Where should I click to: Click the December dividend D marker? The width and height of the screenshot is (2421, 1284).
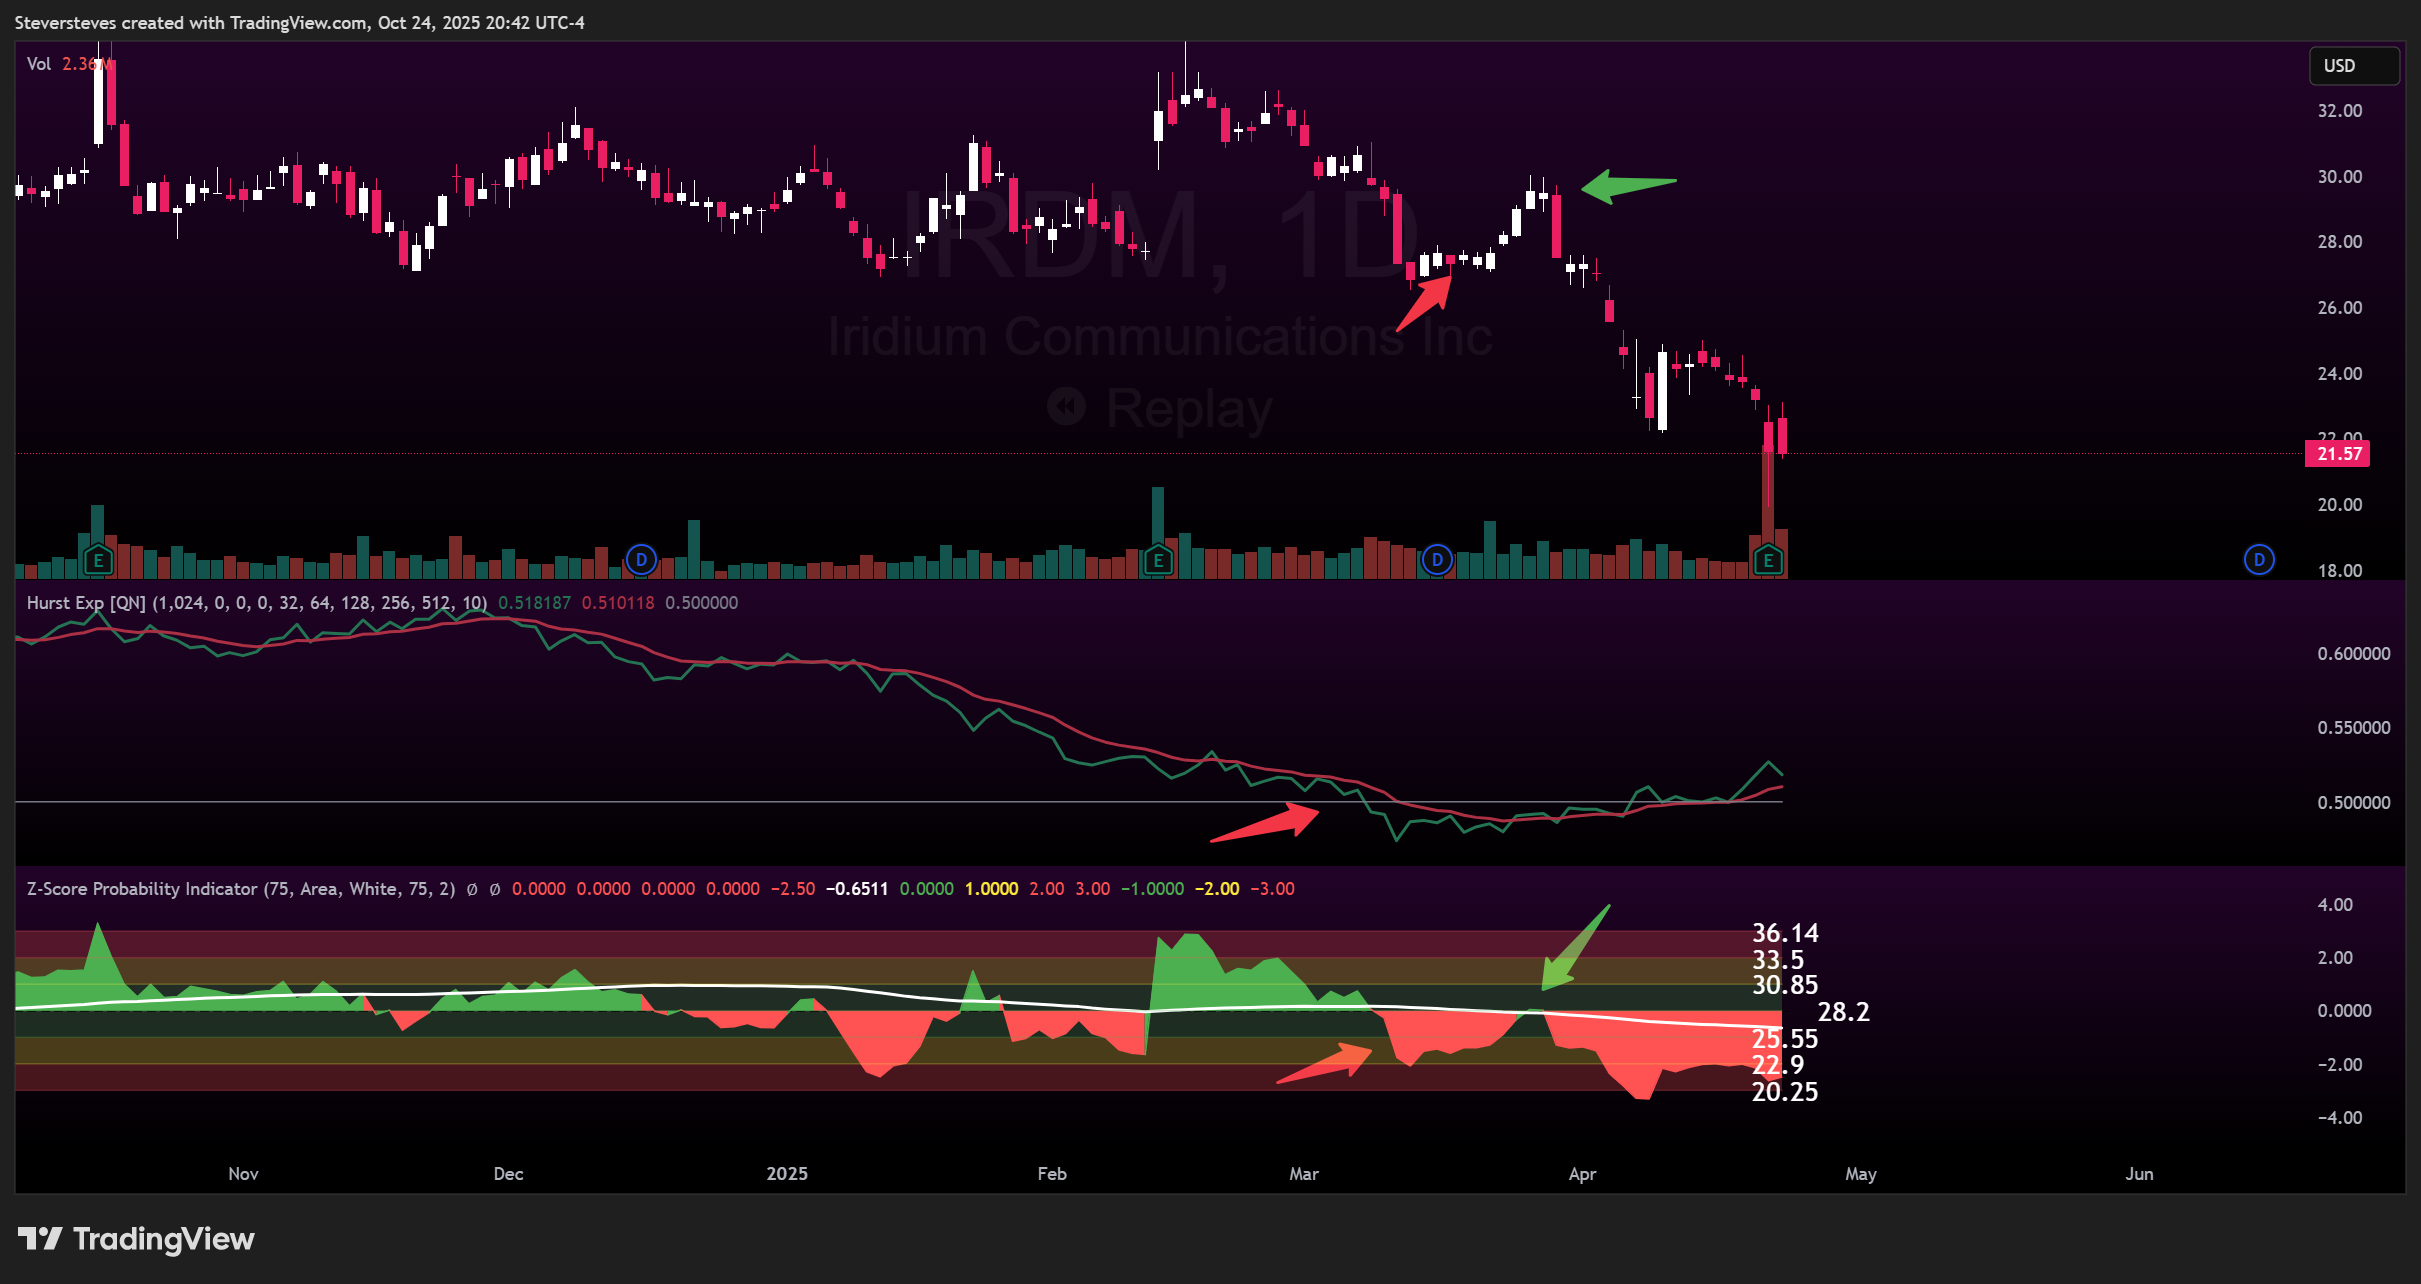point(641,560)
